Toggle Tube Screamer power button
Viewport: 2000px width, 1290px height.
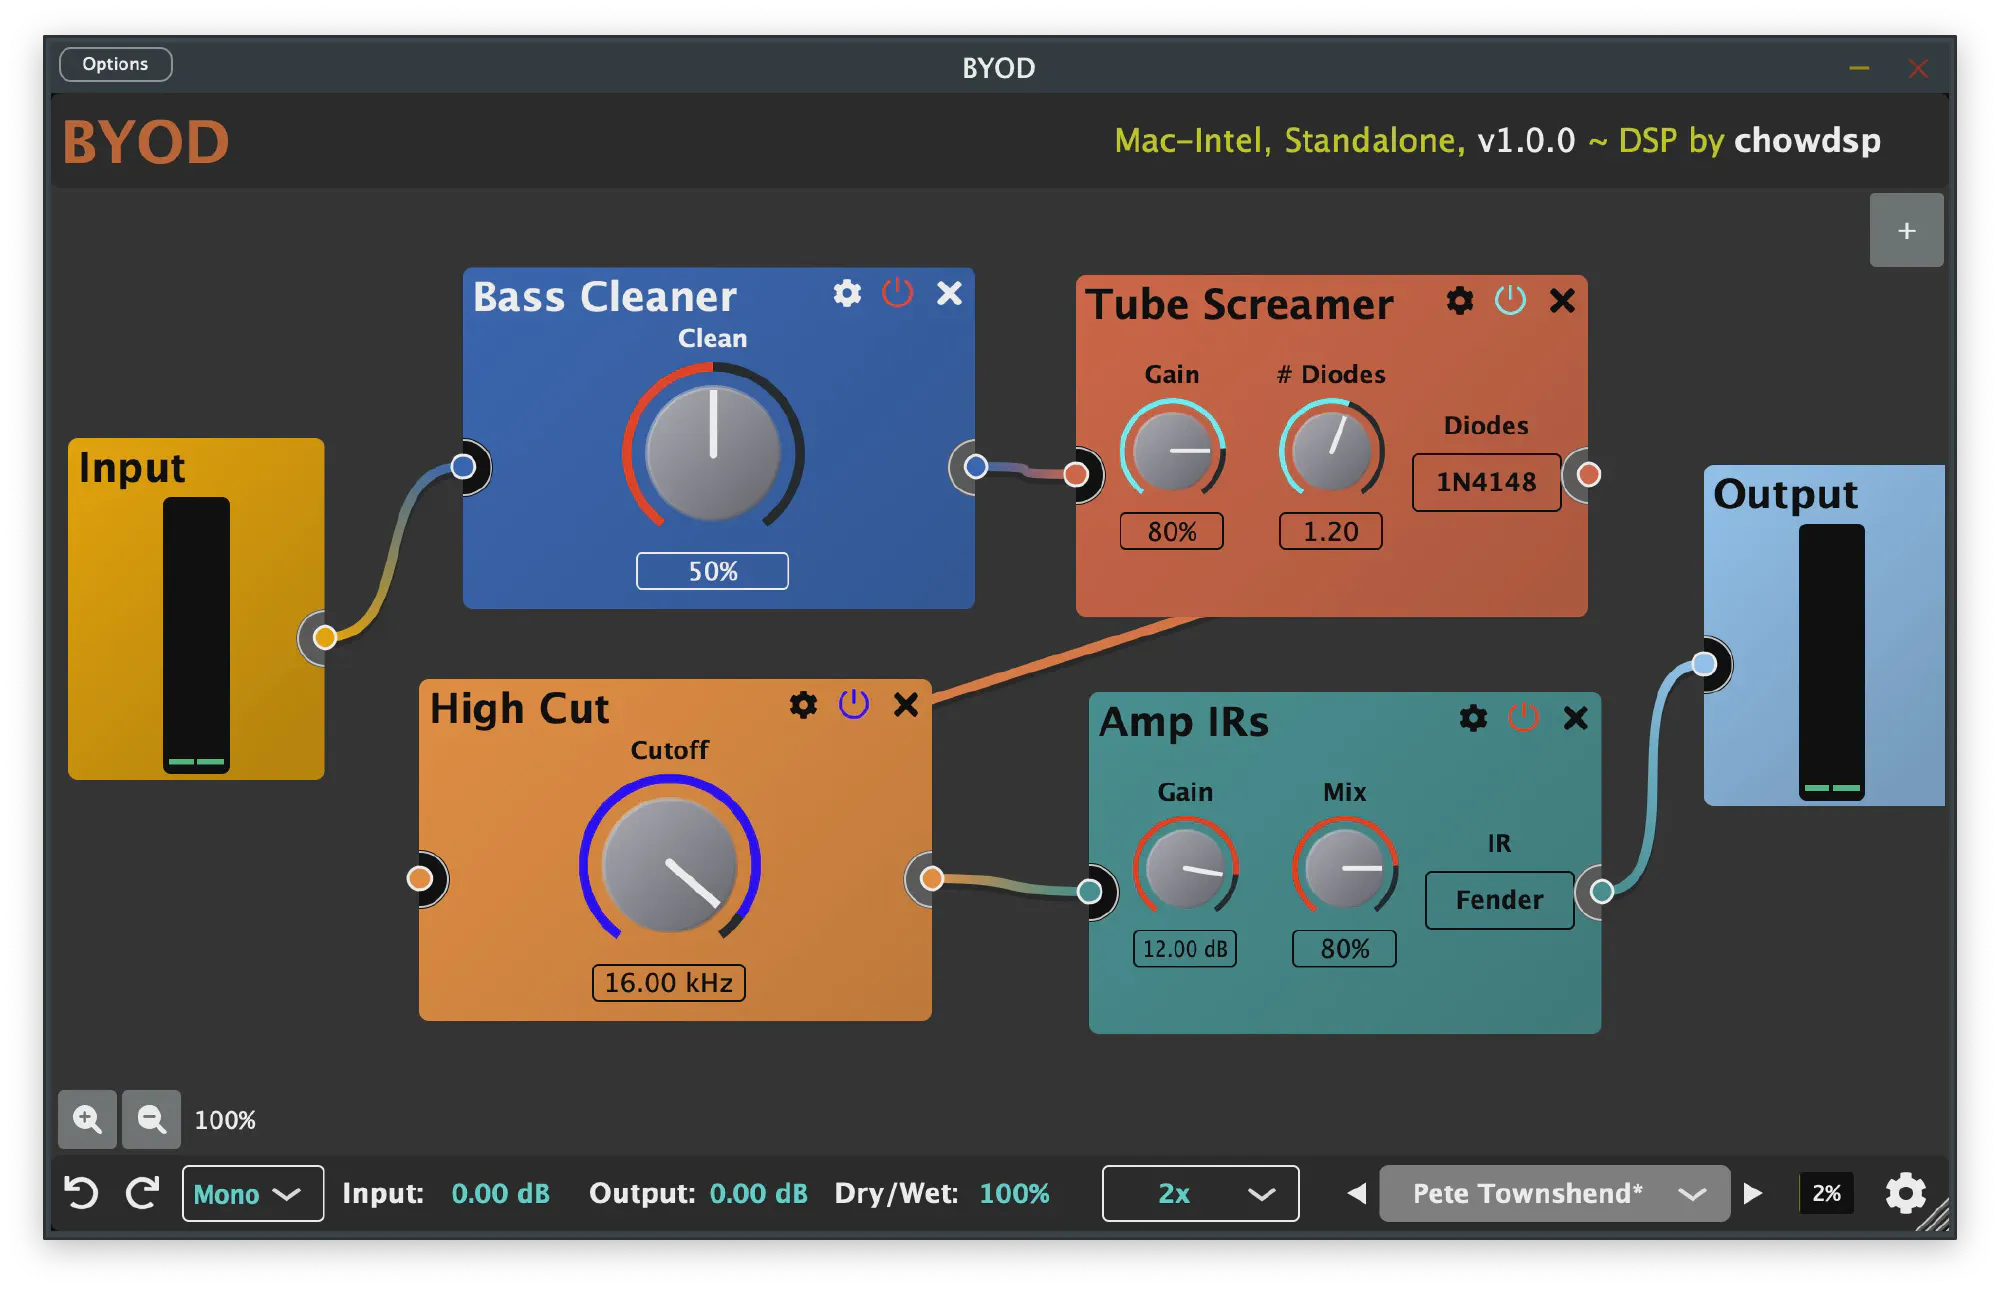point(1510,301)
